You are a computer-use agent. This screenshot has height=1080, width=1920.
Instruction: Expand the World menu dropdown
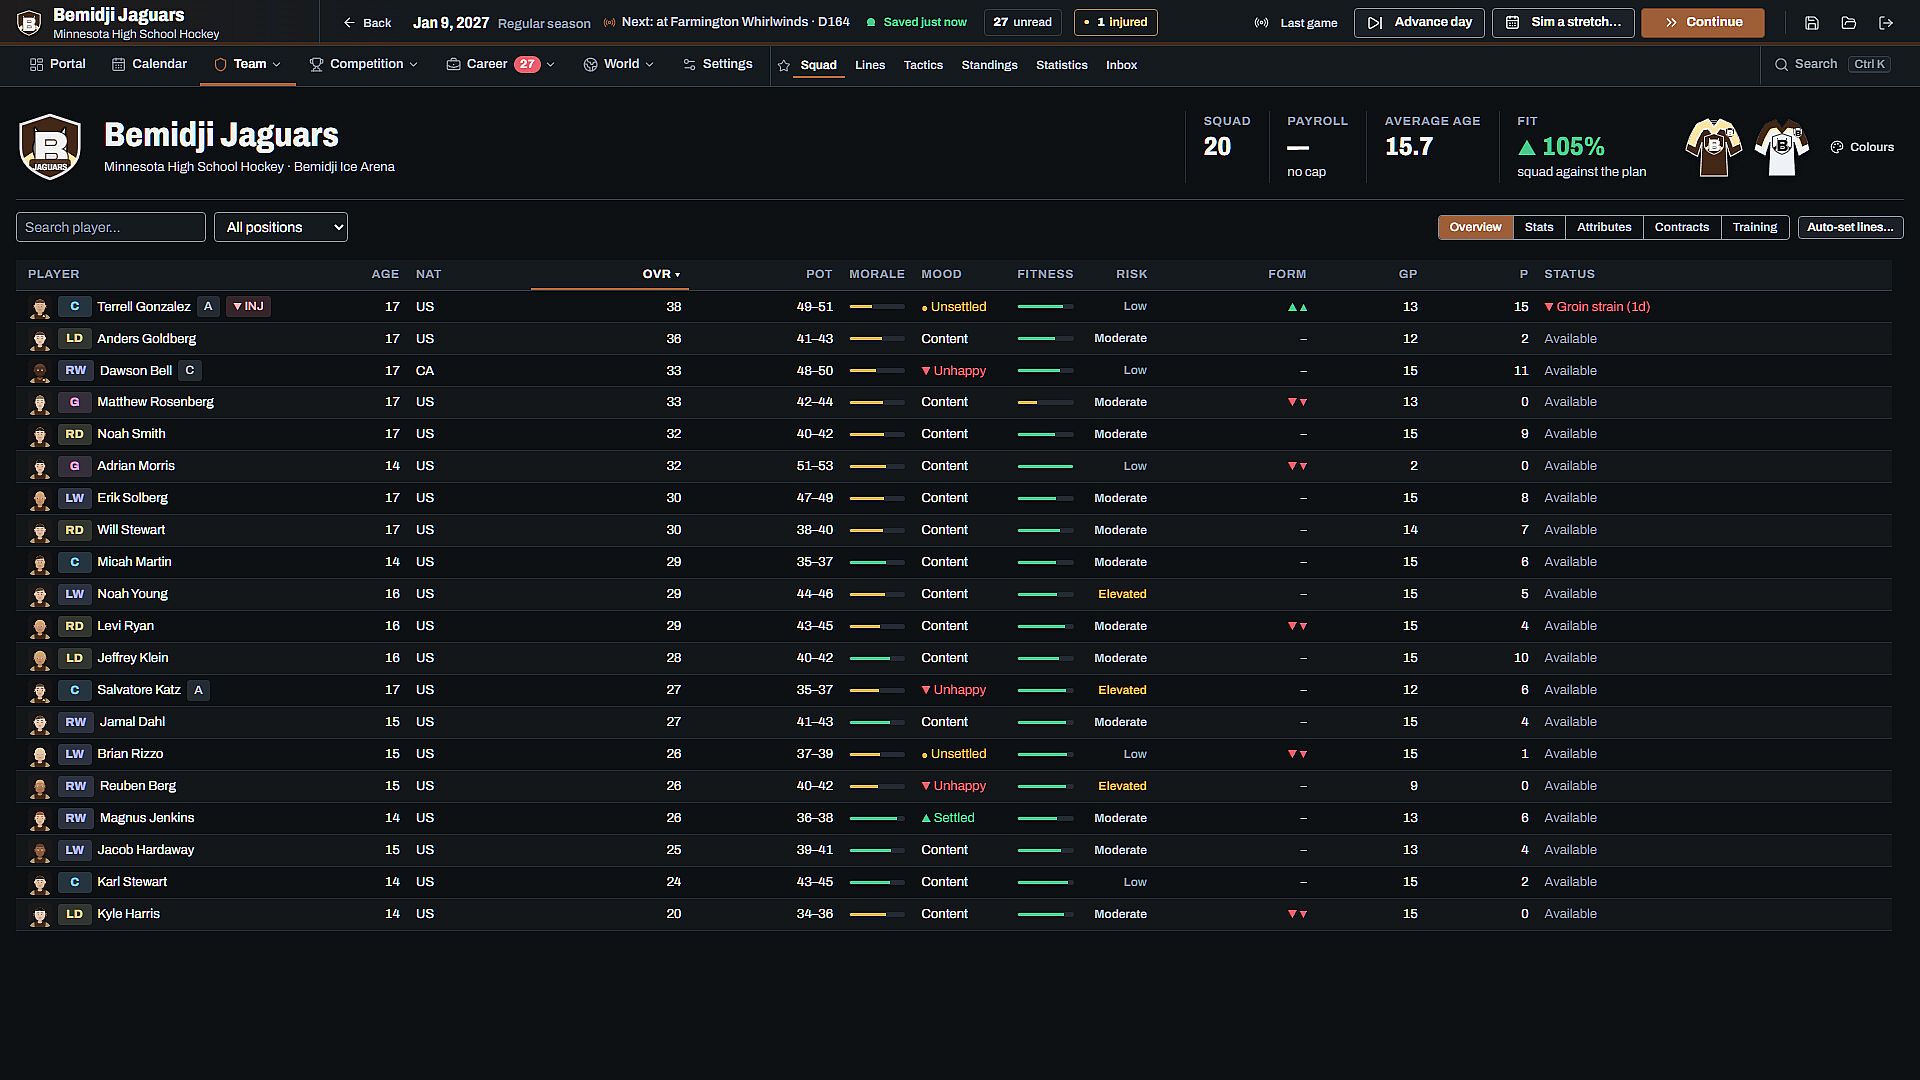click(619, 64)
